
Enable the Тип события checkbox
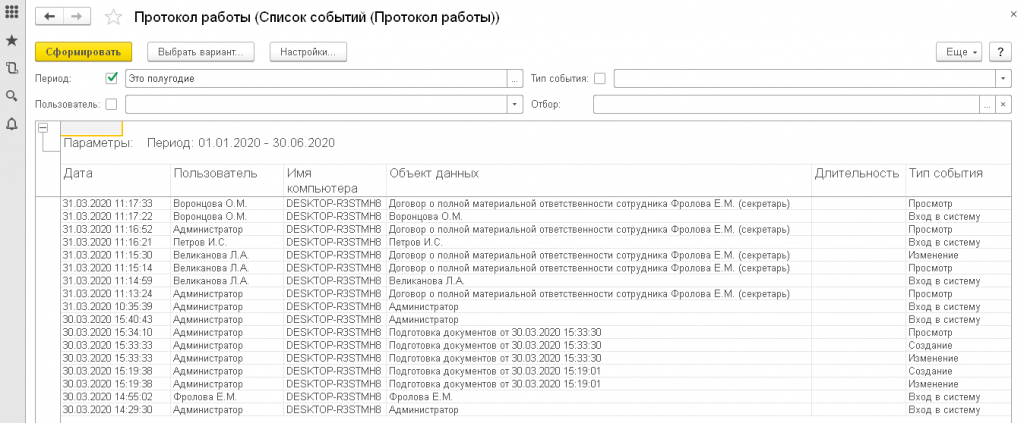click(600, 78)
